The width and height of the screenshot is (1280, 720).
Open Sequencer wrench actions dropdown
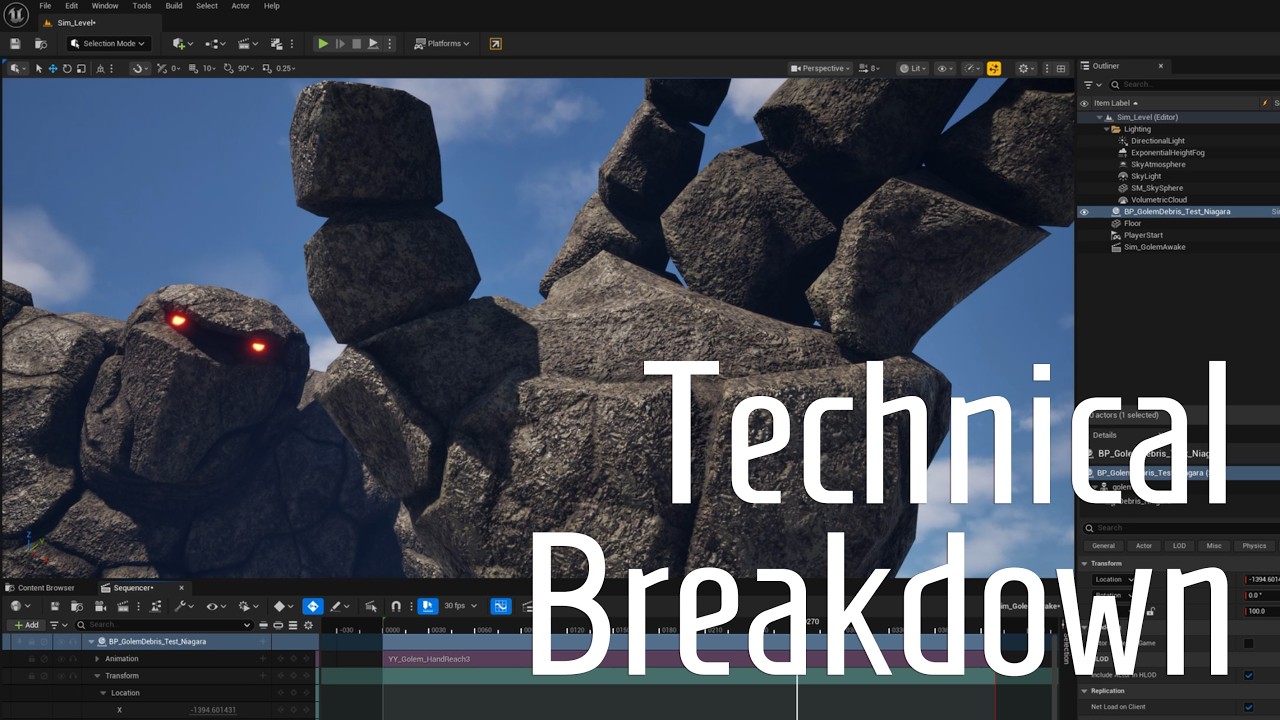[183, 606]
